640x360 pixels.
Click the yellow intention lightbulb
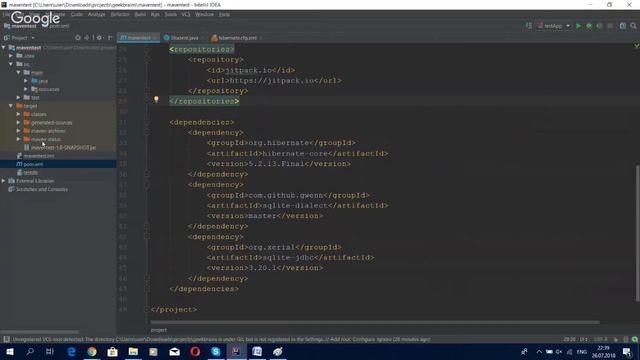coord(156,99)
